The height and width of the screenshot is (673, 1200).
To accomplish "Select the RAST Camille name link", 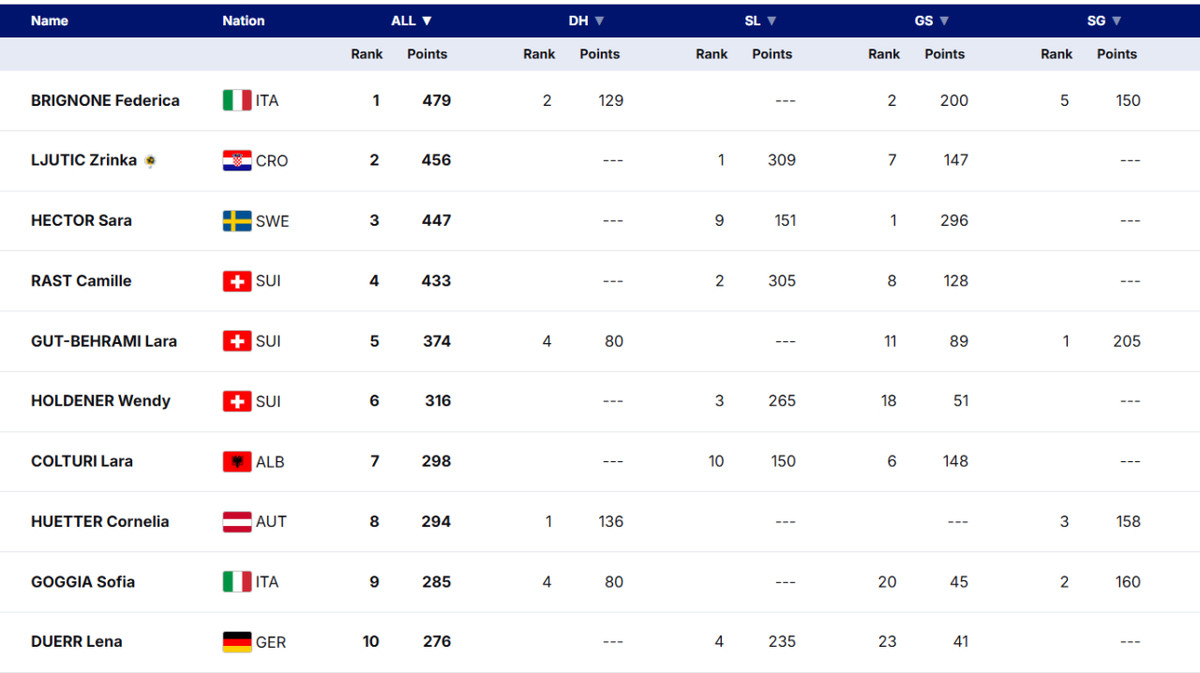I will coord(81,281).
